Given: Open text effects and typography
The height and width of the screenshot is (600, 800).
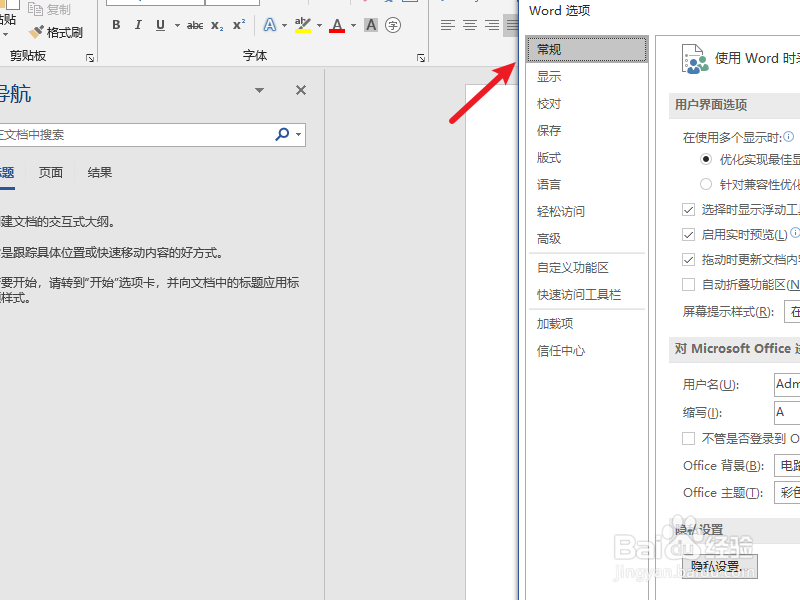Looking at the screenshot, I should (x=269, y=25).
